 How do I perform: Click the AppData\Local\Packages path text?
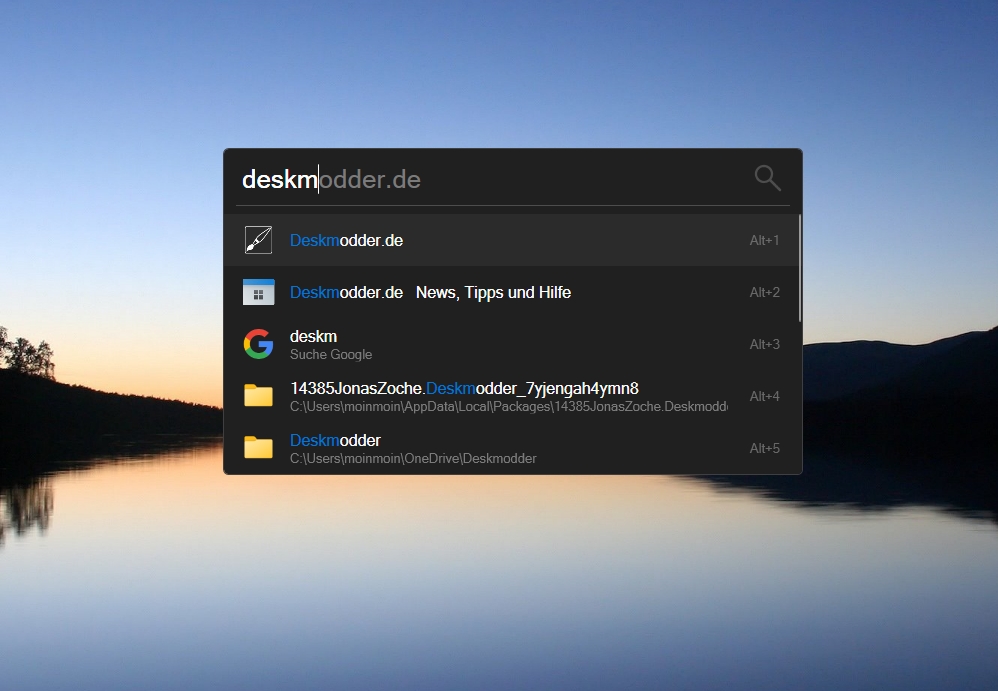[509, 407]
